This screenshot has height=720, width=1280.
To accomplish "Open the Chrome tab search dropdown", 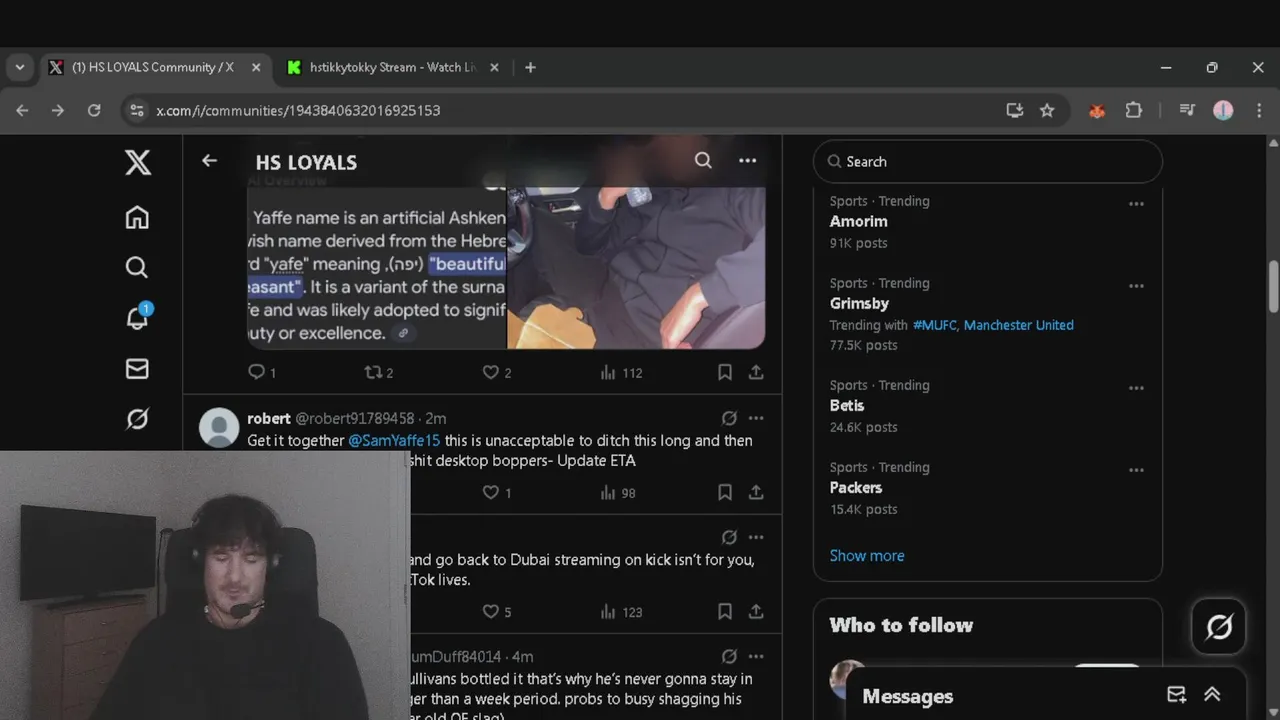I will click(20, 67).
